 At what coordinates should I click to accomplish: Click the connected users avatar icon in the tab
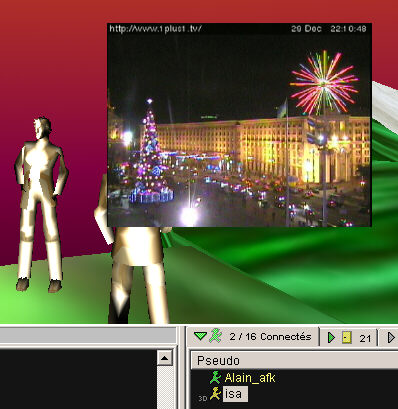pos(216,336)
